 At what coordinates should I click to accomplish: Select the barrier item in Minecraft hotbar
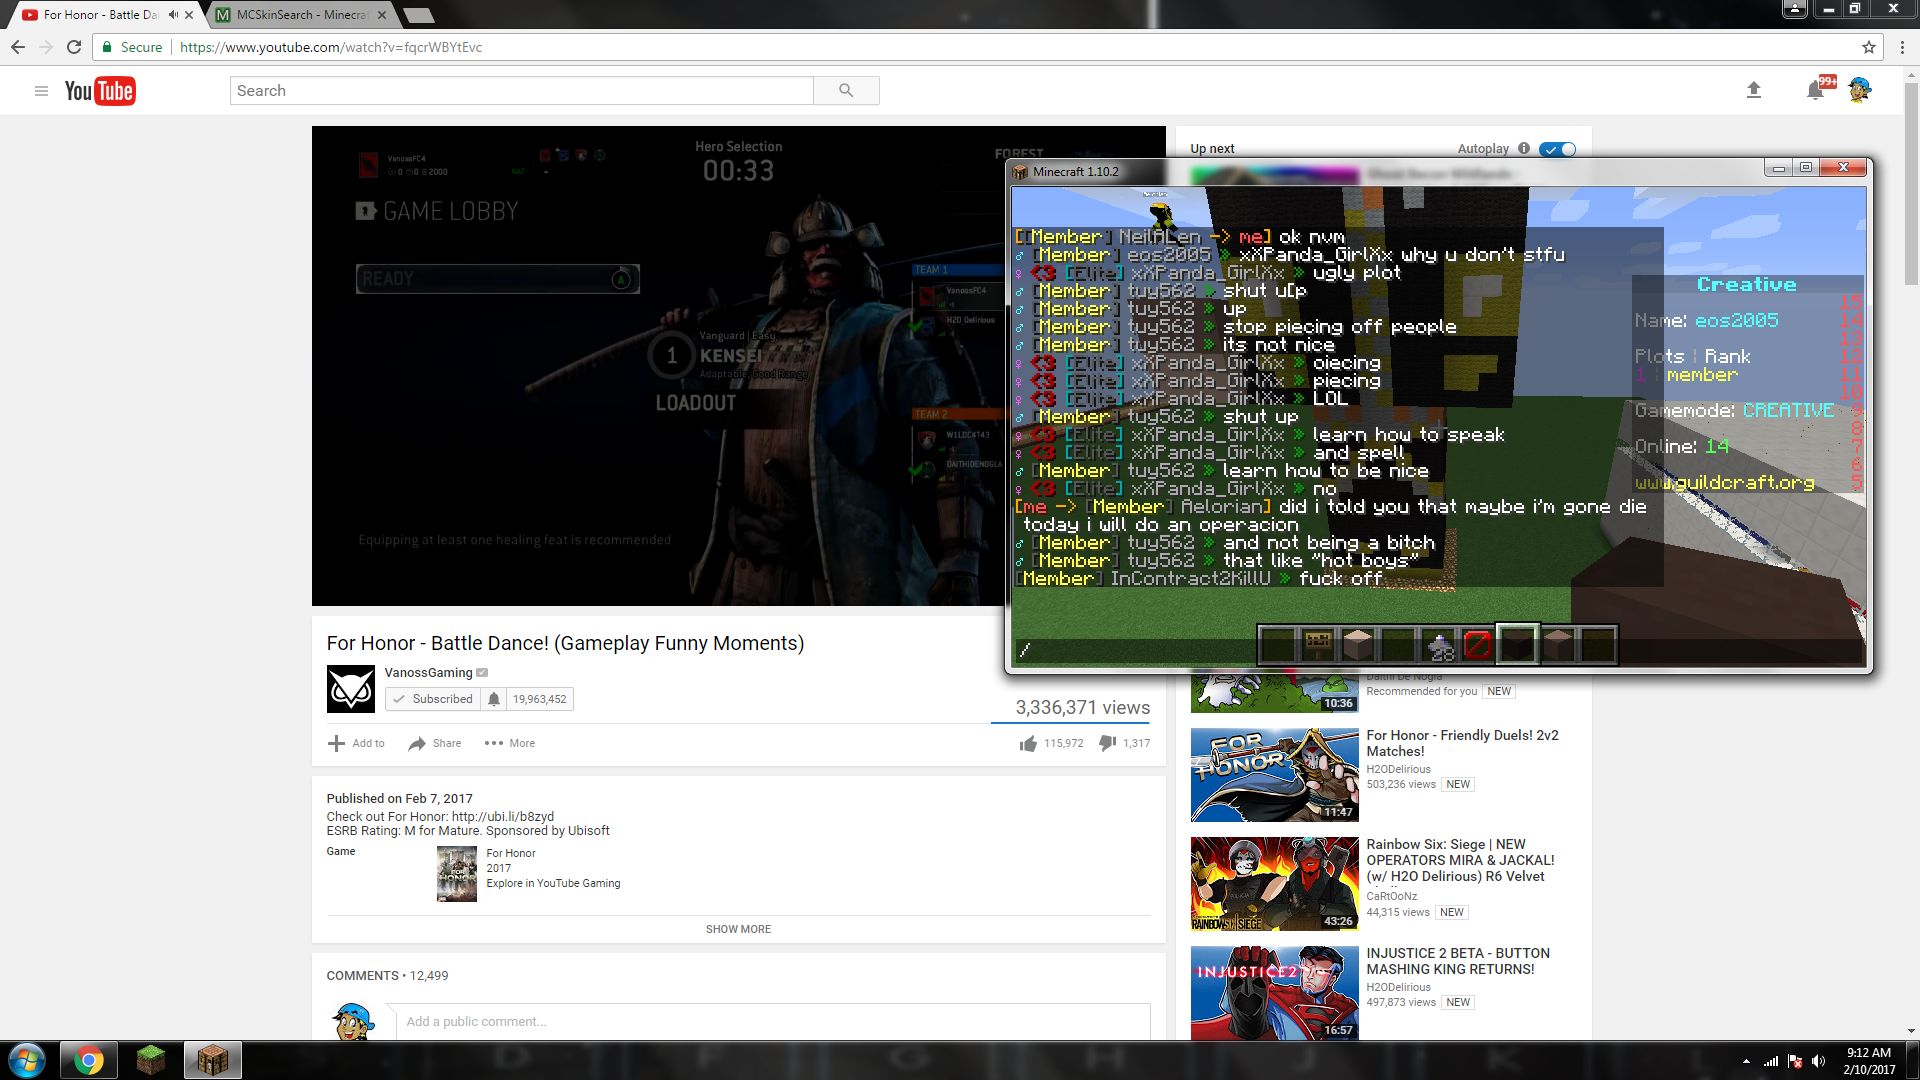(x=1477, y=645)
